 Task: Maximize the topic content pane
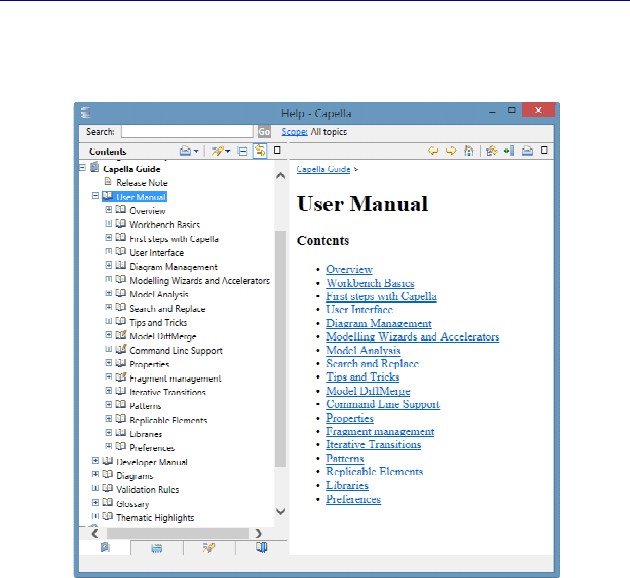pos(544,150)
